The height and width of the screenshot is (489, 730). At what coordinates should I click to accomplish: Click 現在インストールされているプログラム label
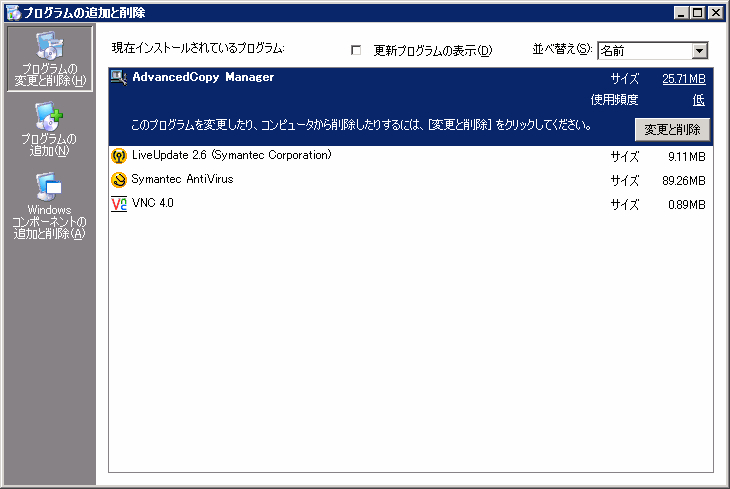tap(198, 48)
